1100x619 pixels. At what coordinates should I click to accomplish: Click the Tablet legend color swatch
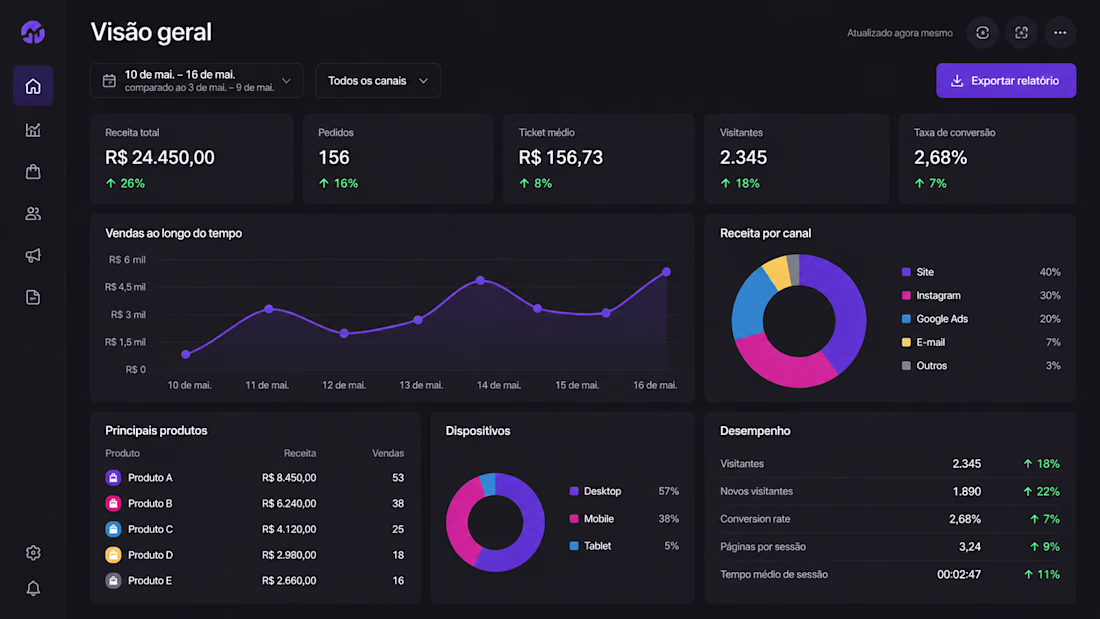574,546
